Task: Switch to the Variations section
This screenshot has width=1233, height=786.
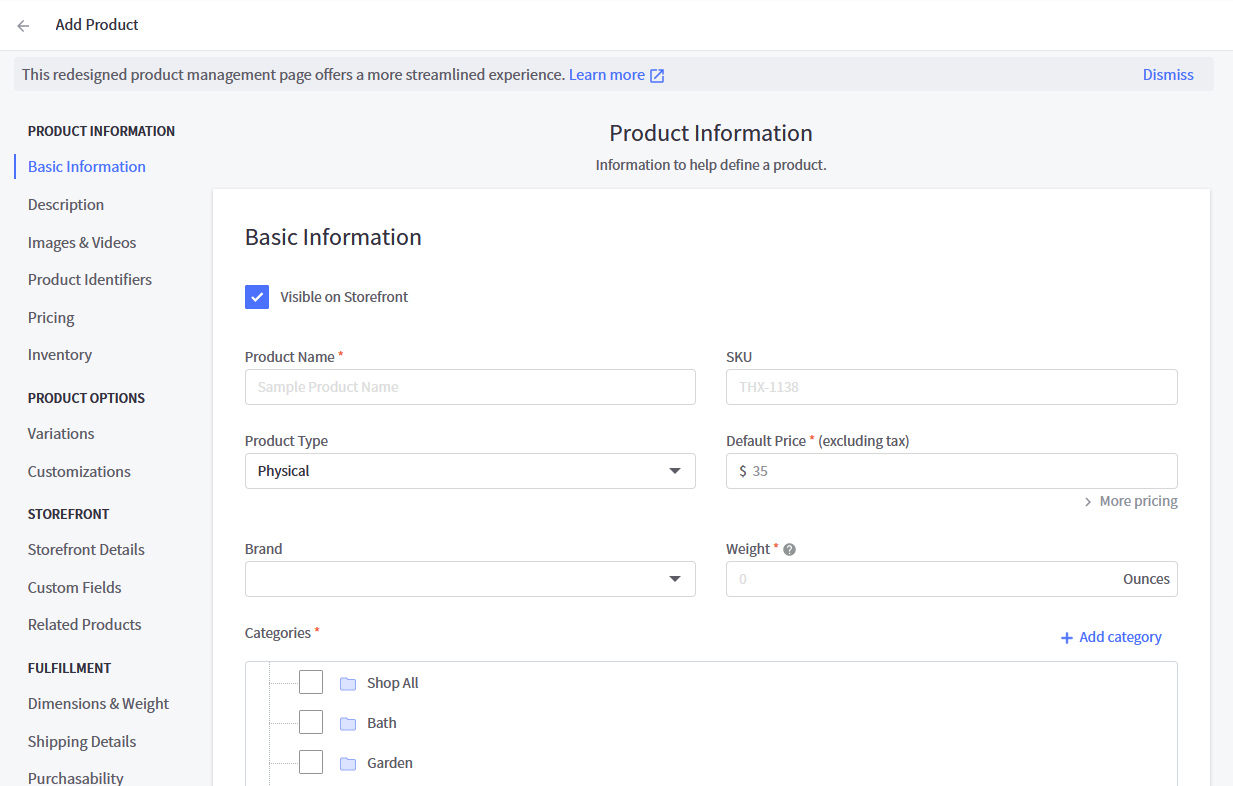Action: [x=61, y=433]
